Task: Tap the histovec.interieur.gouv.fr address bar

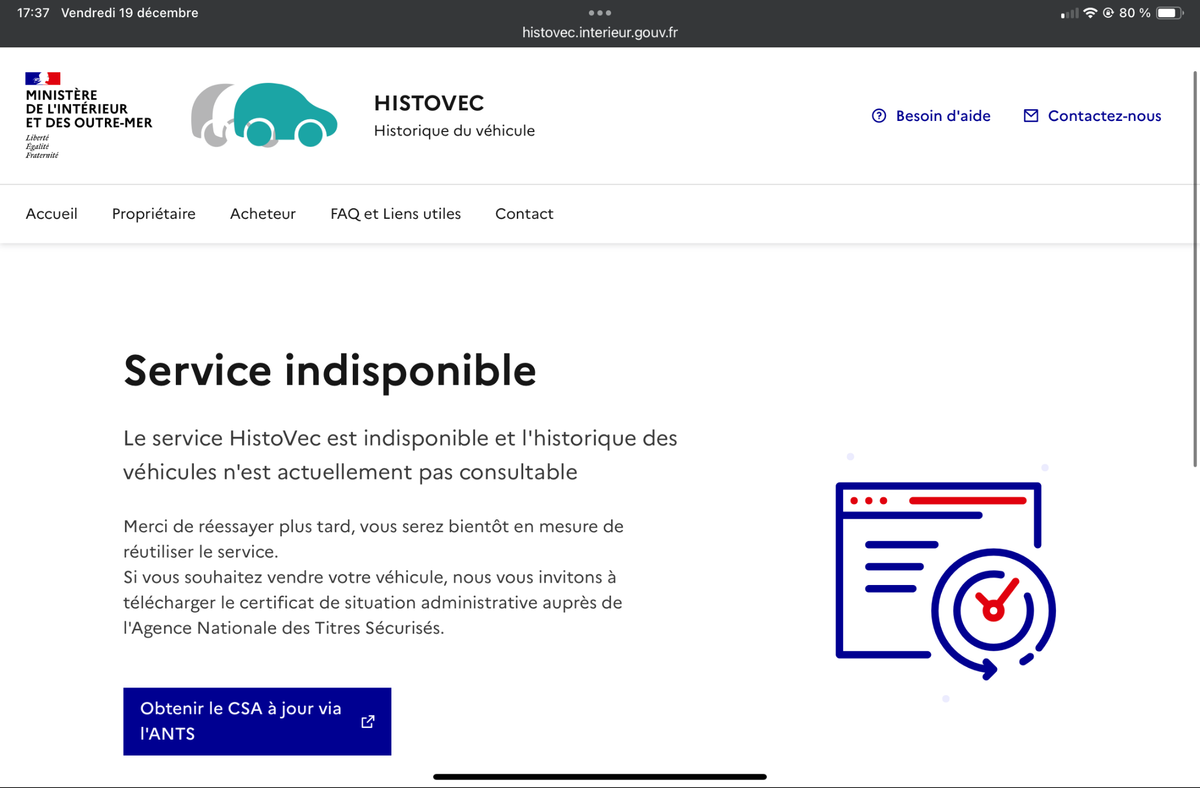Action: pos(600,32)
